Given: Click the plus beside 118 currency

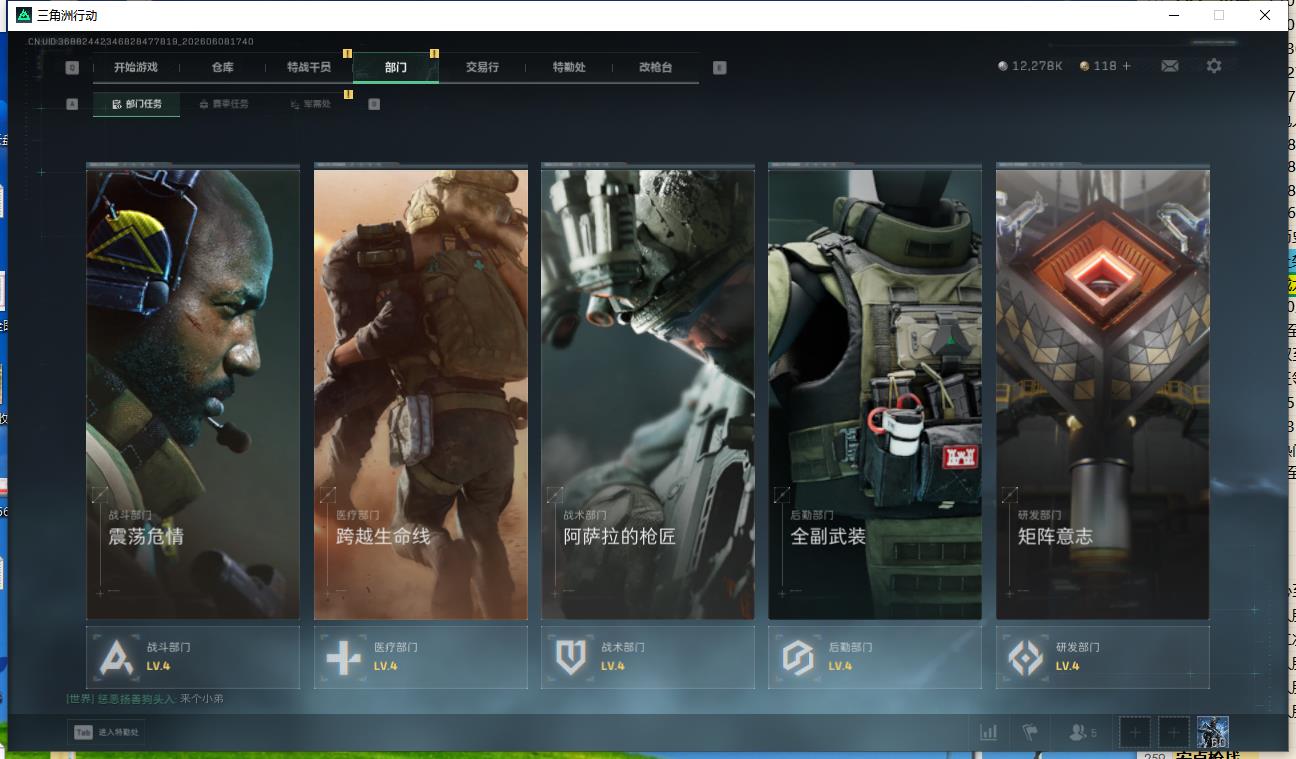Looking at the screenshot, I should click(x=1126, y=66).
